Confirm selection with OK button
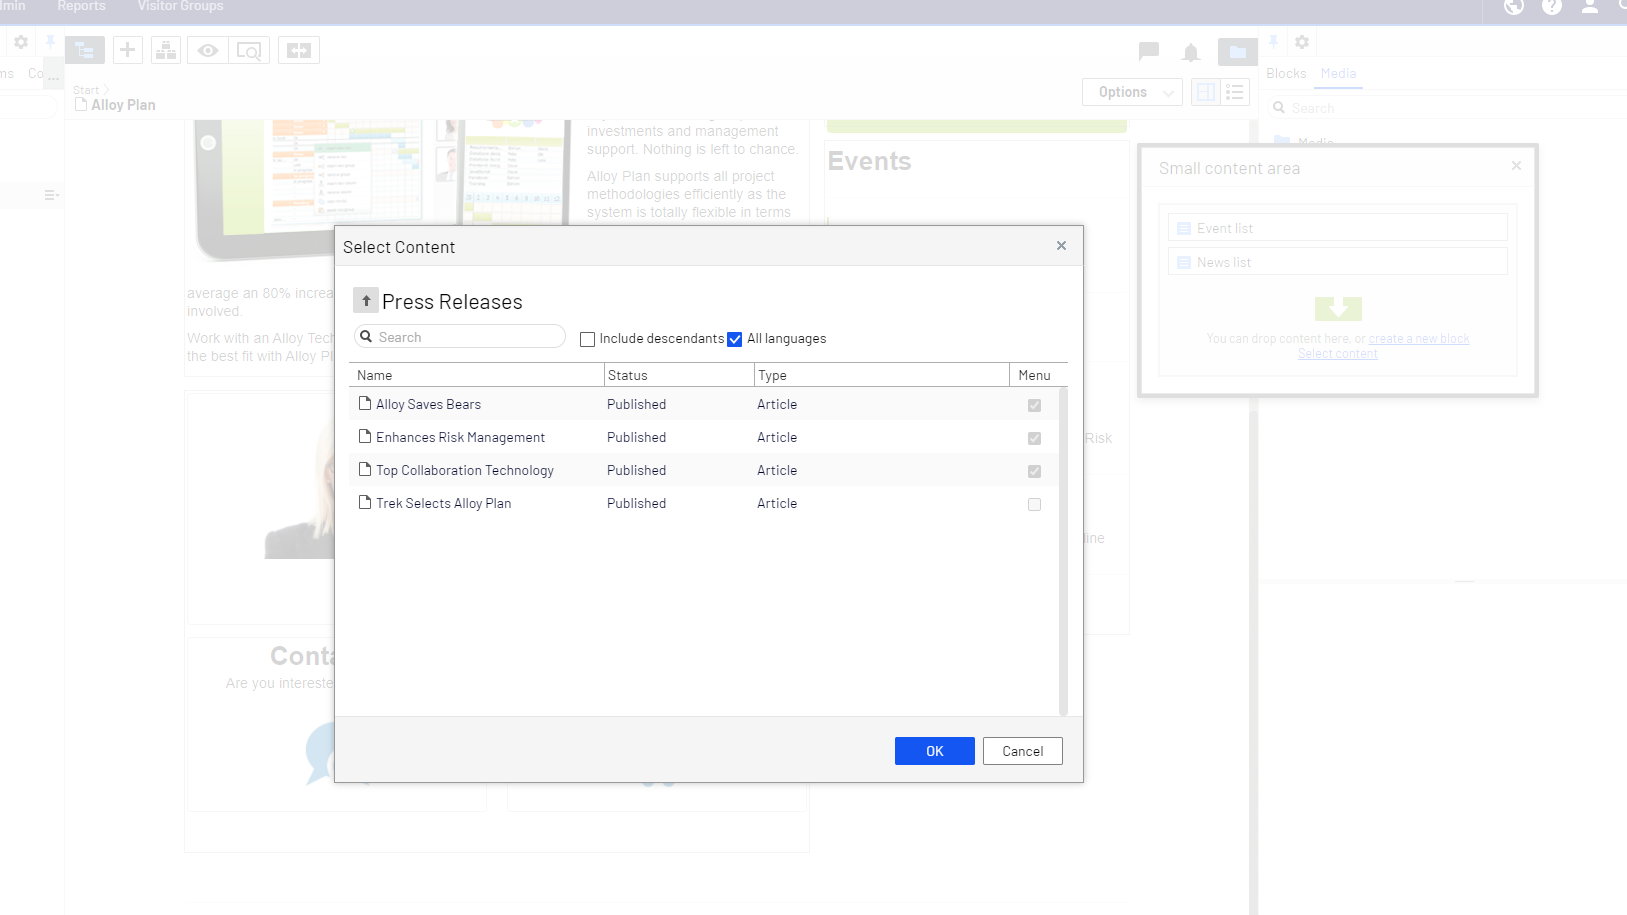Image resolution: width=1627 pixels, height=915 pixels. coord(934,751)
